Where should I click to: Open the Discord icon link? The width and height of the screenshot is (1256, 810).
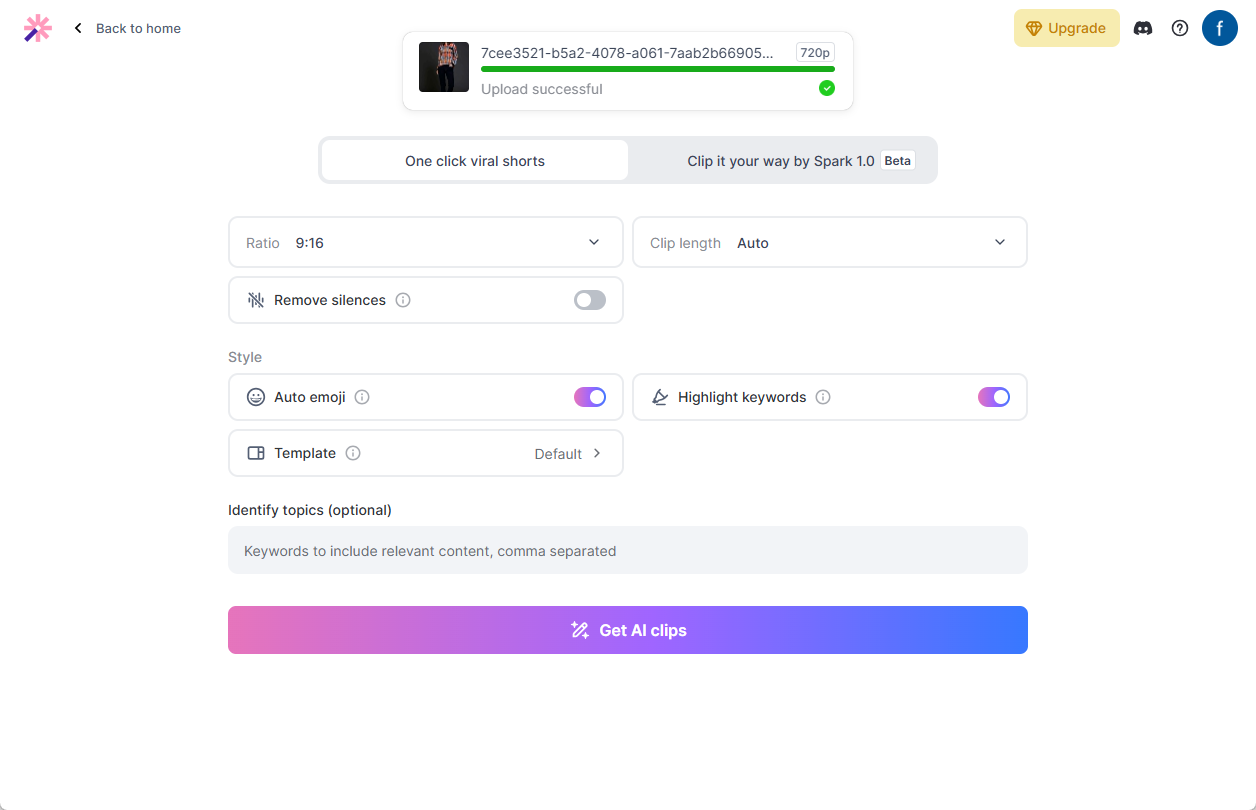[x=1142, y=28]
